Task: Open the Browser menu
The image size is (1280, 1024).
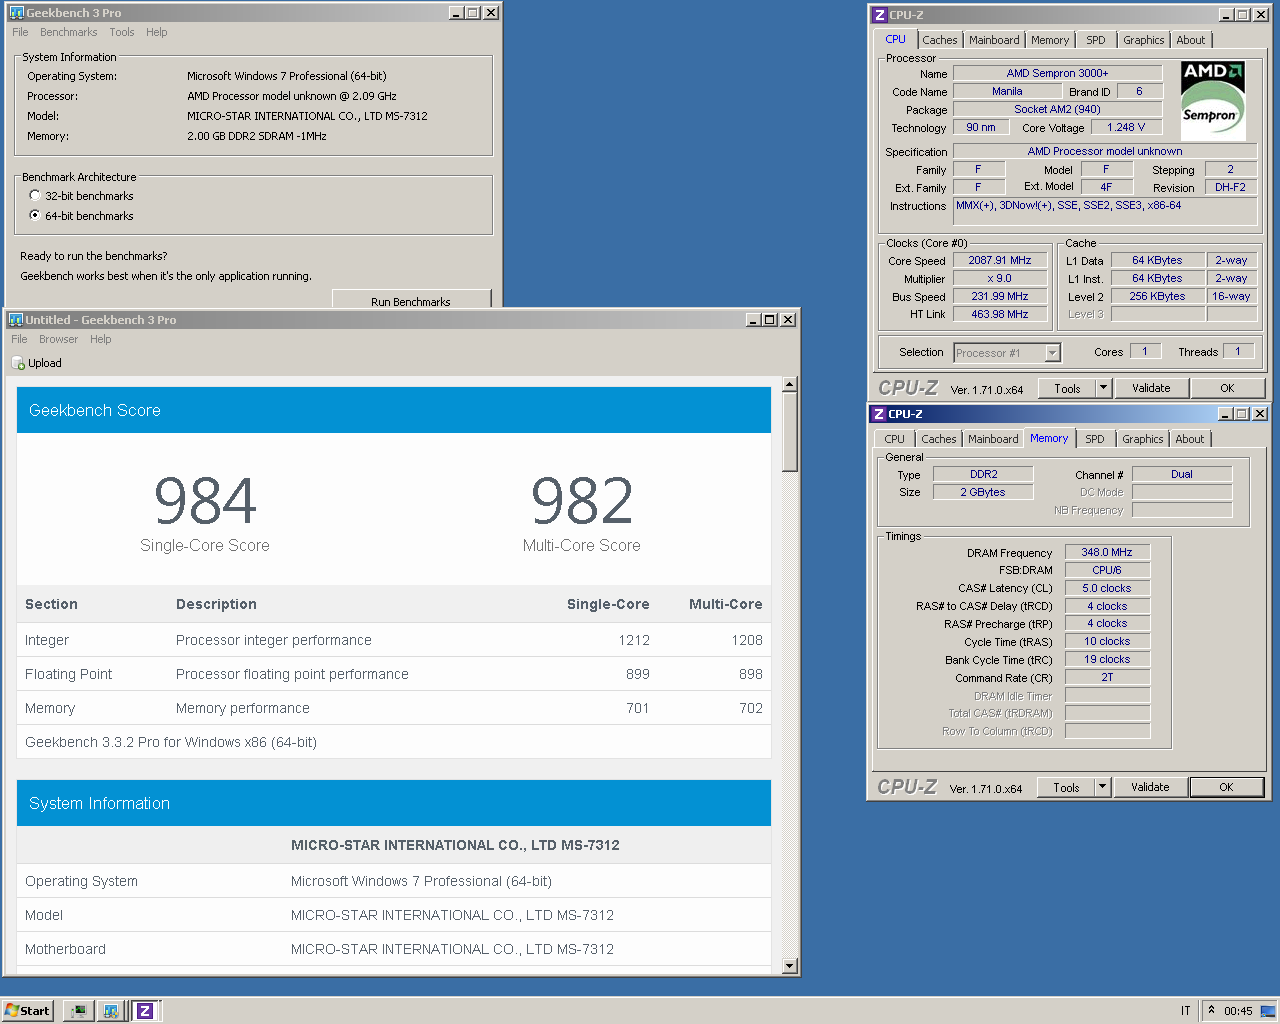Action: tap(59, 339)
